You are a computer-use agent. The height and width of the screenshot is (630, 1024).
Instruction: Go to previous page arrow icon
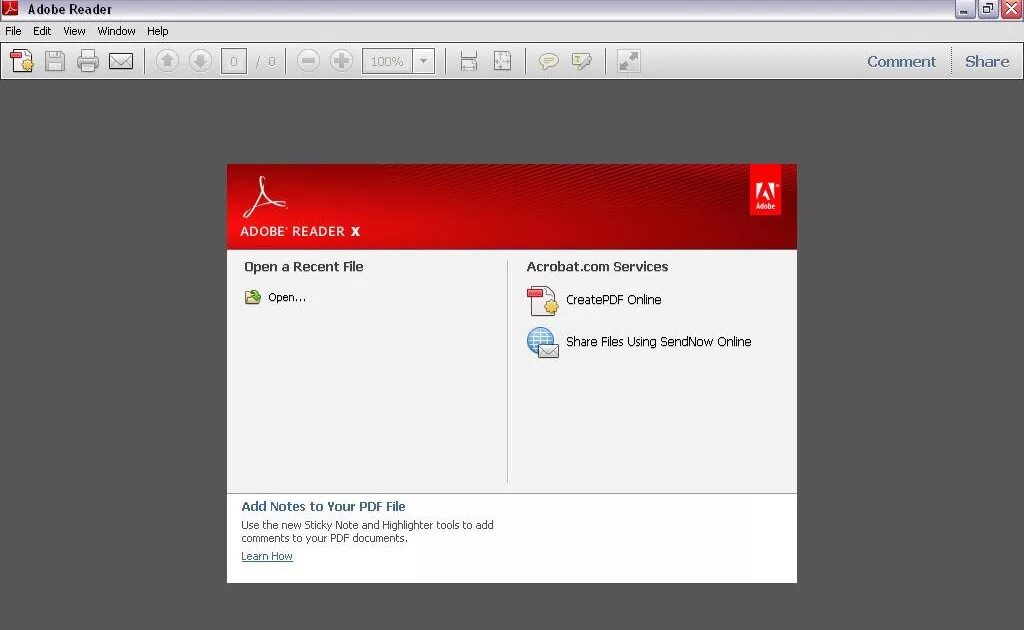(x=167, y=61)
